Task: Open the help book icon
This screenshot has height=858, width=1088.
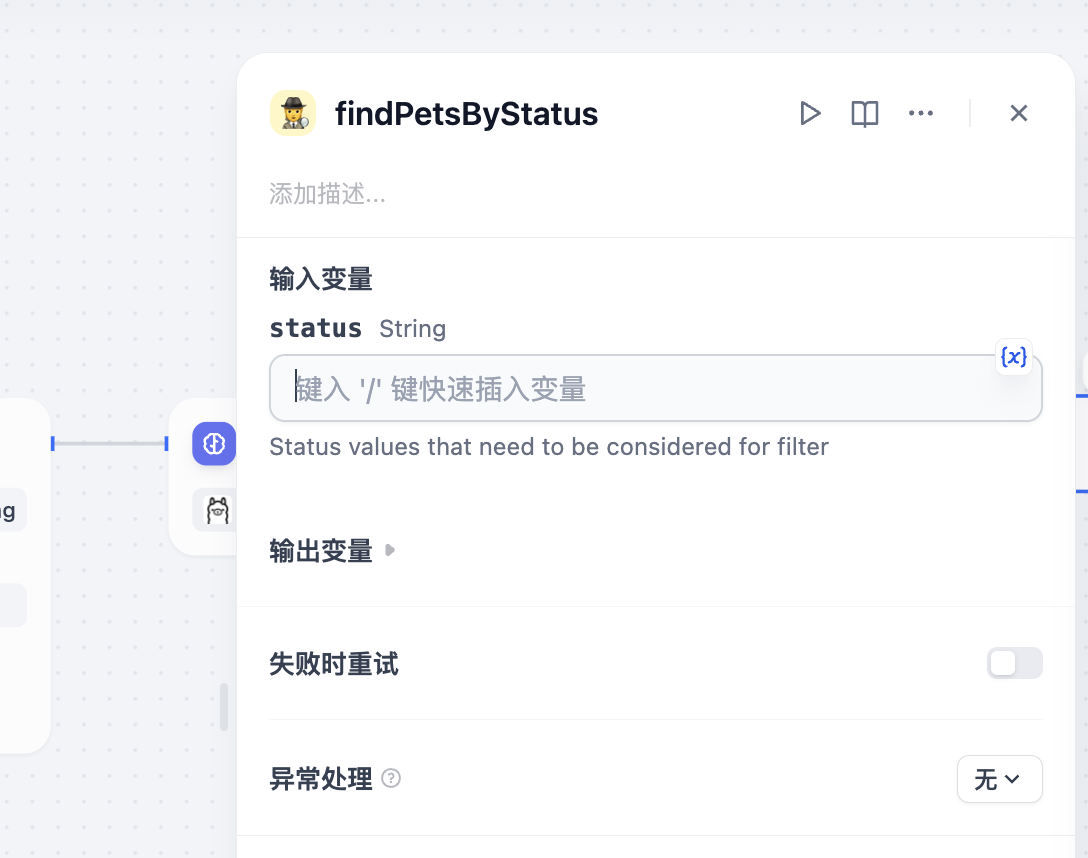Action: [x=865, y=114]
